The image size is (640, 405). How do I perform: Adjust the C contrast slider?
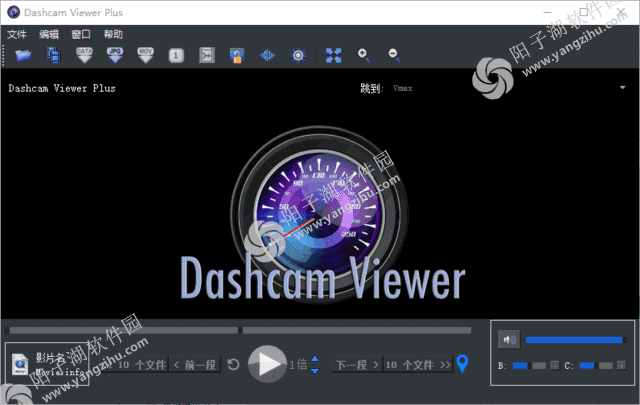[596, 365]
